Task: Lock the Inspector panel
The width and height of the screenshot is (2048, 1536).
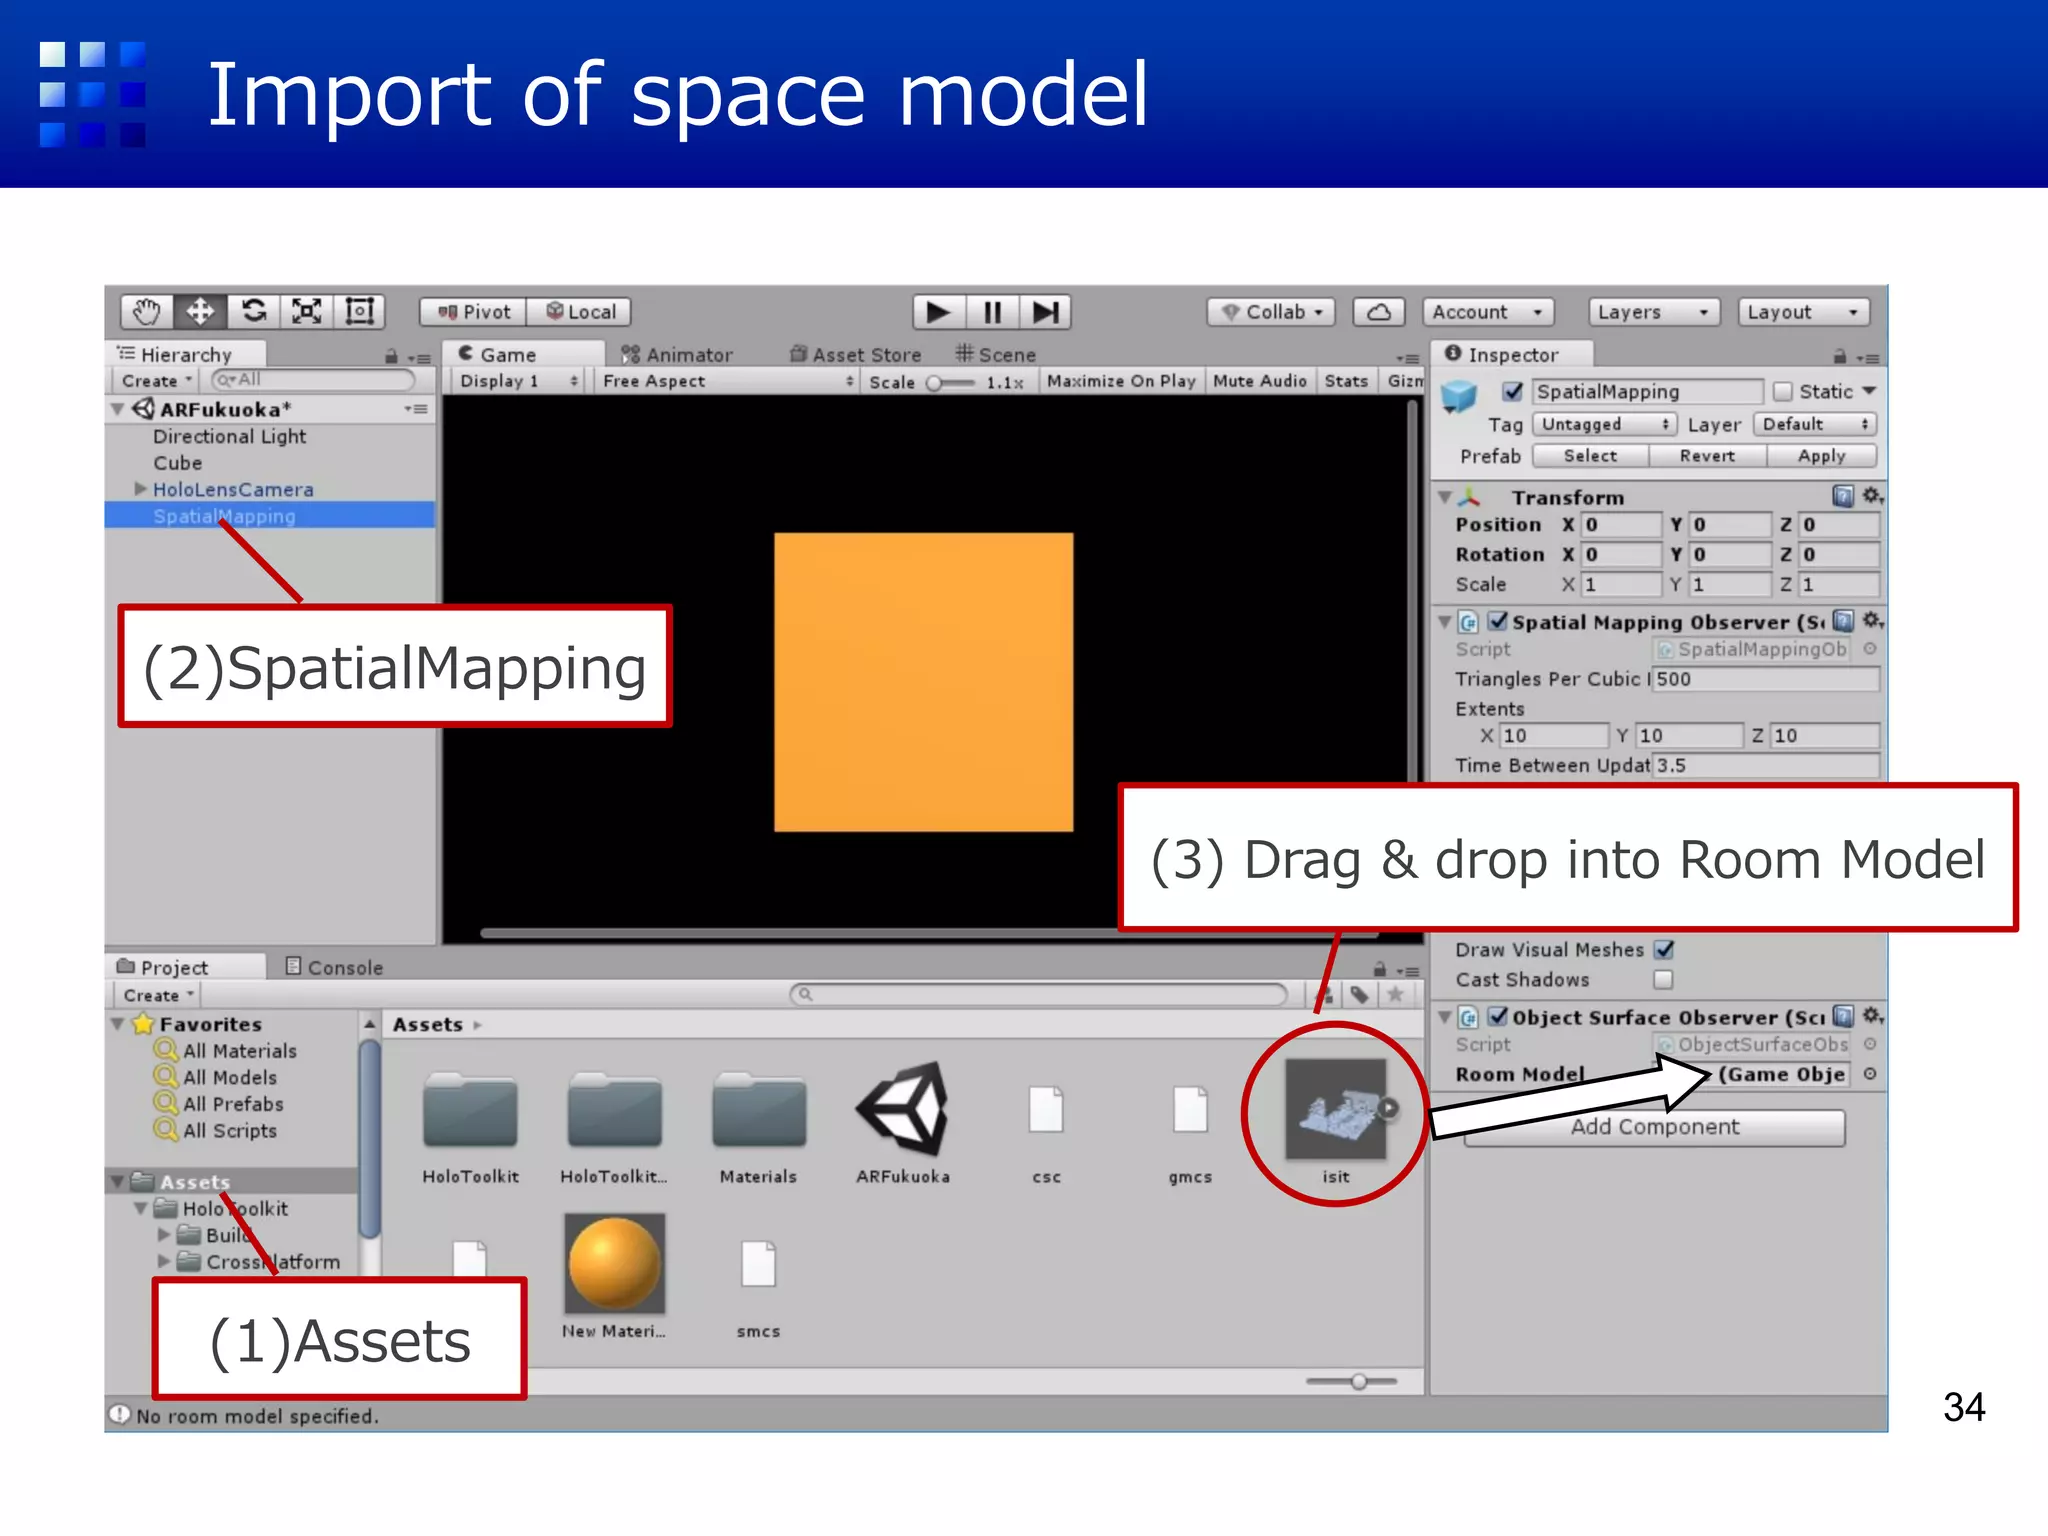Action: pyautogui.click(x=1840, y=356)
